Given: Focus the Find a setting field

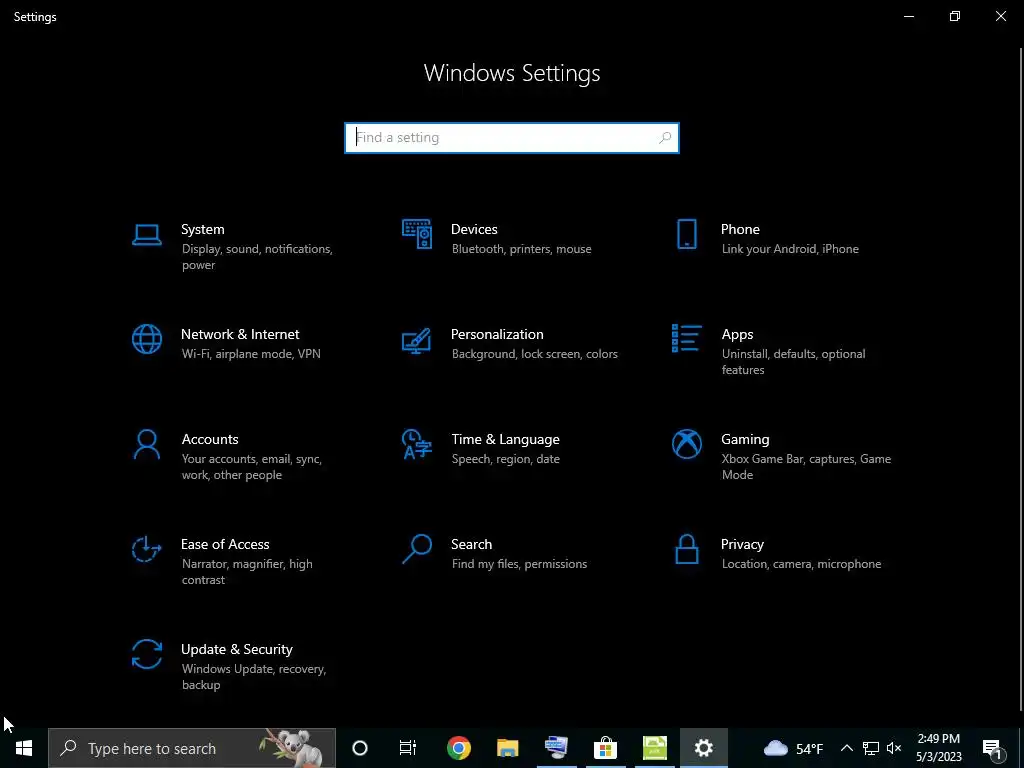Looking at the screenshot, I should pos(512,138).
